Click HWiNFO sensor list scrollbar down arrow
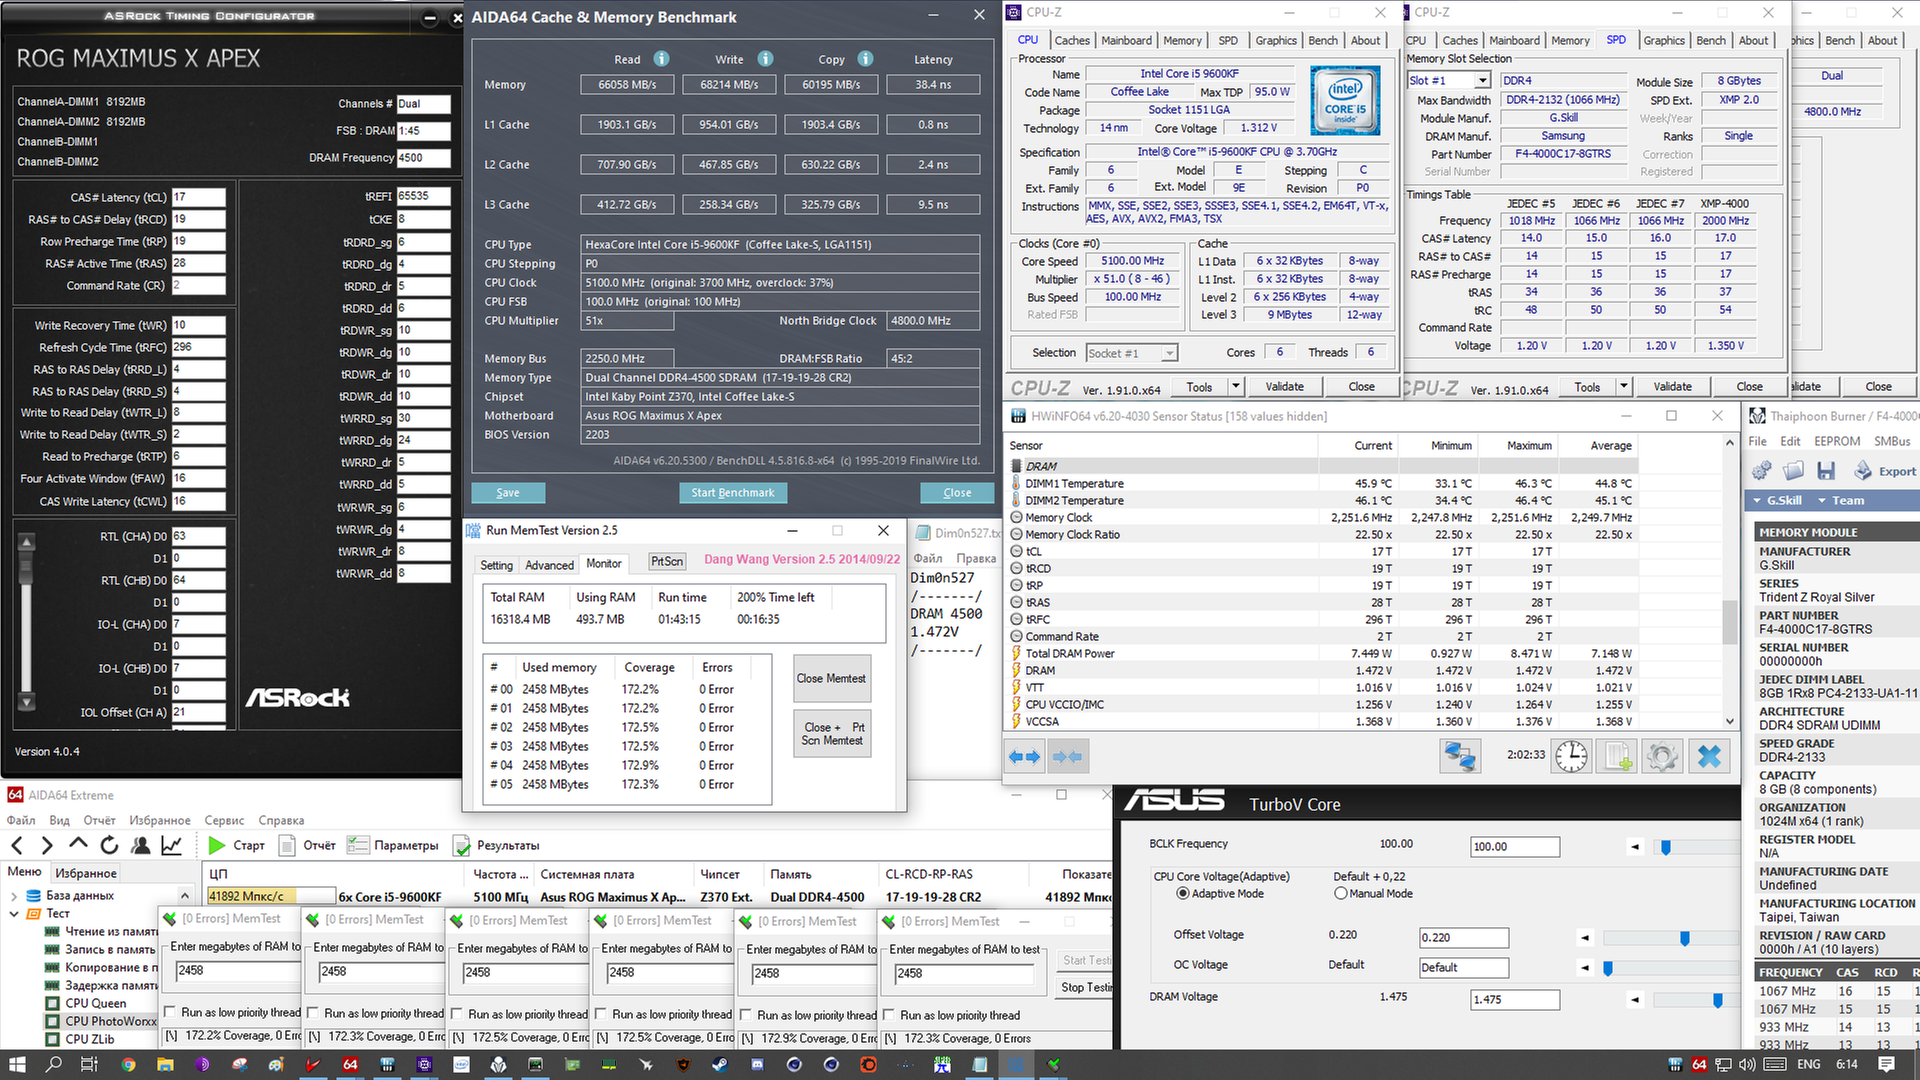 coord(1730,721)
